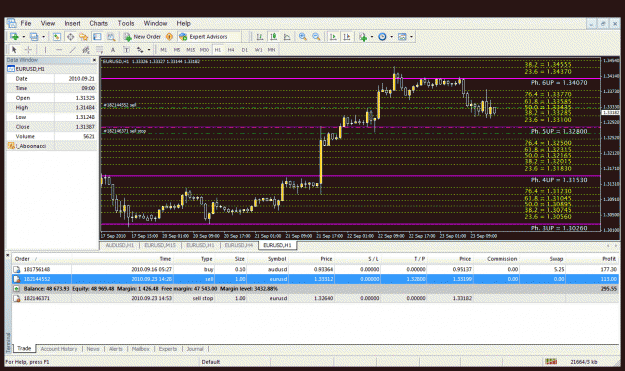Open the Insert menu

click(x=72, y=23)
